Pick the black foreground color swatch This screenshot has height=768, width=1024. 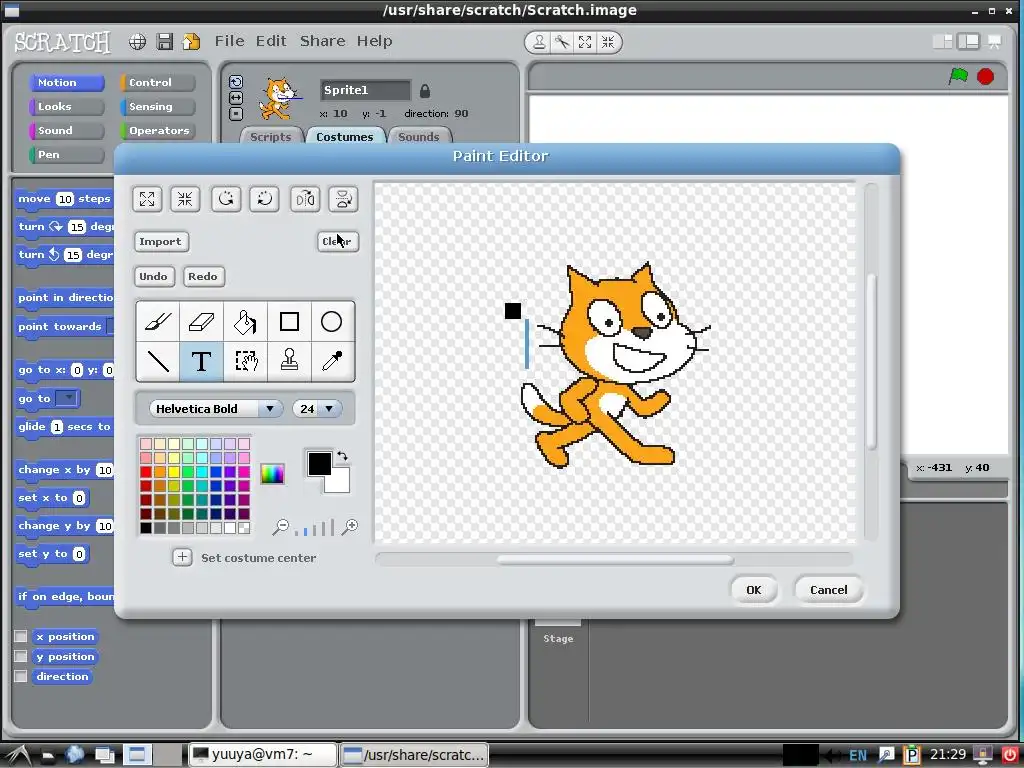(320, 464)
